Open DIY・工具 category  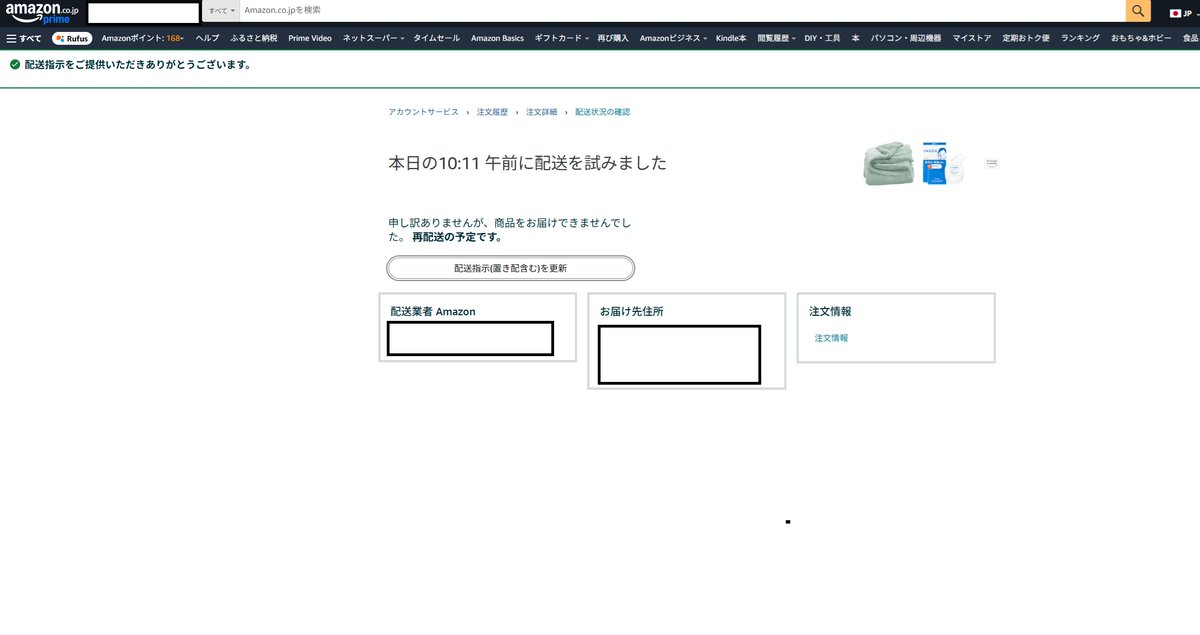[x=822, y=38]
